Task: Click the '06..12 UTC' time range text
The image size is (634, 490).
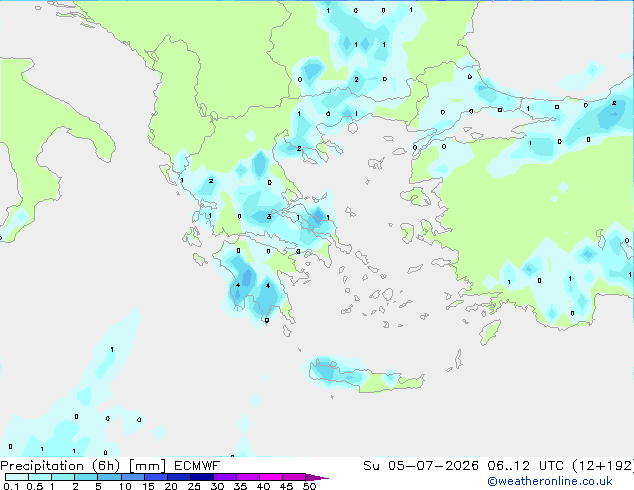Action: tap(525, 466)
